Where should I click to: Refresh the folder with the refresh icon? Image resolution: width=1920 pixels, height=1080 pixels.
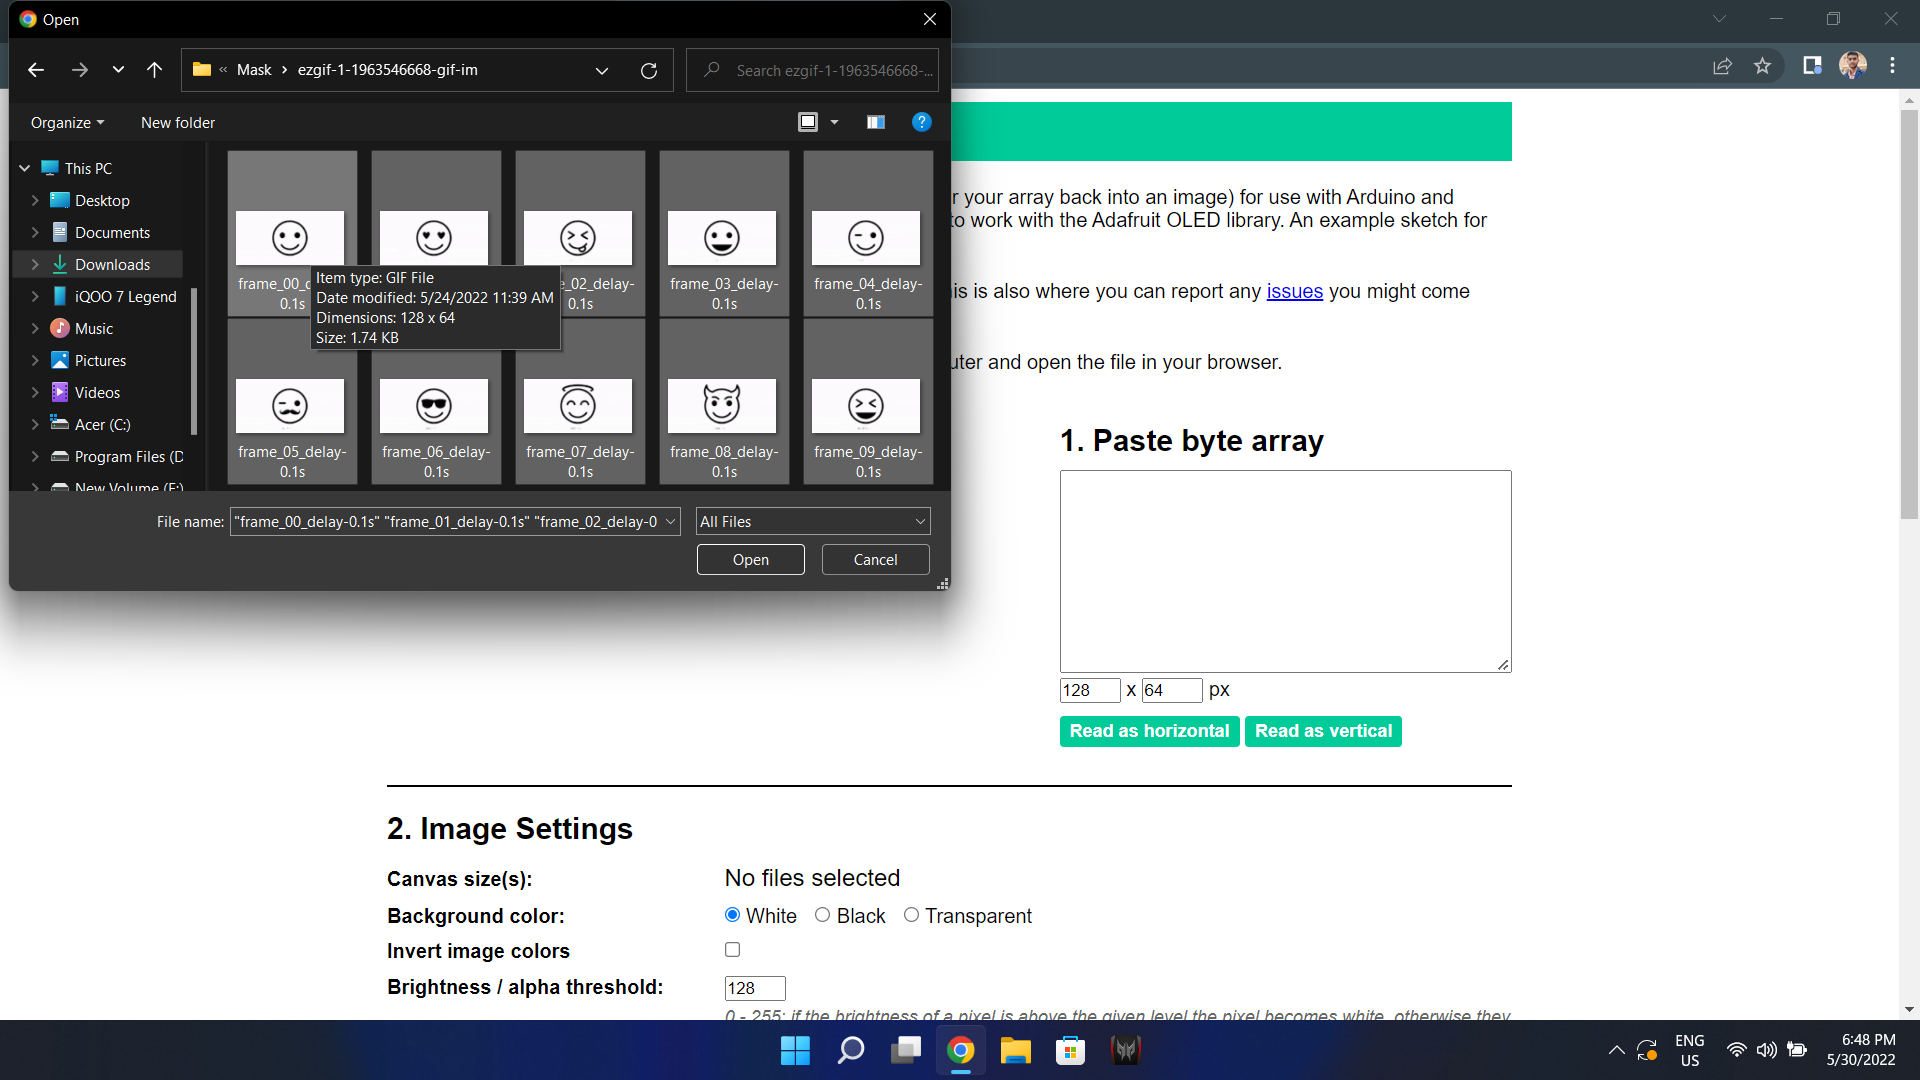tap(649, 70)
